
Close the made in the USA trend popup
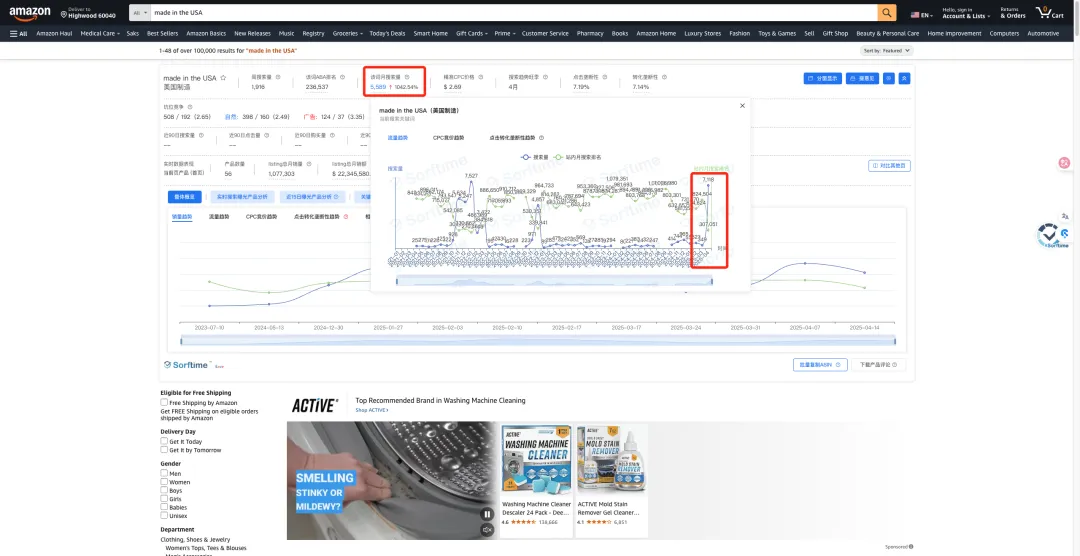(x=742, y=105)
